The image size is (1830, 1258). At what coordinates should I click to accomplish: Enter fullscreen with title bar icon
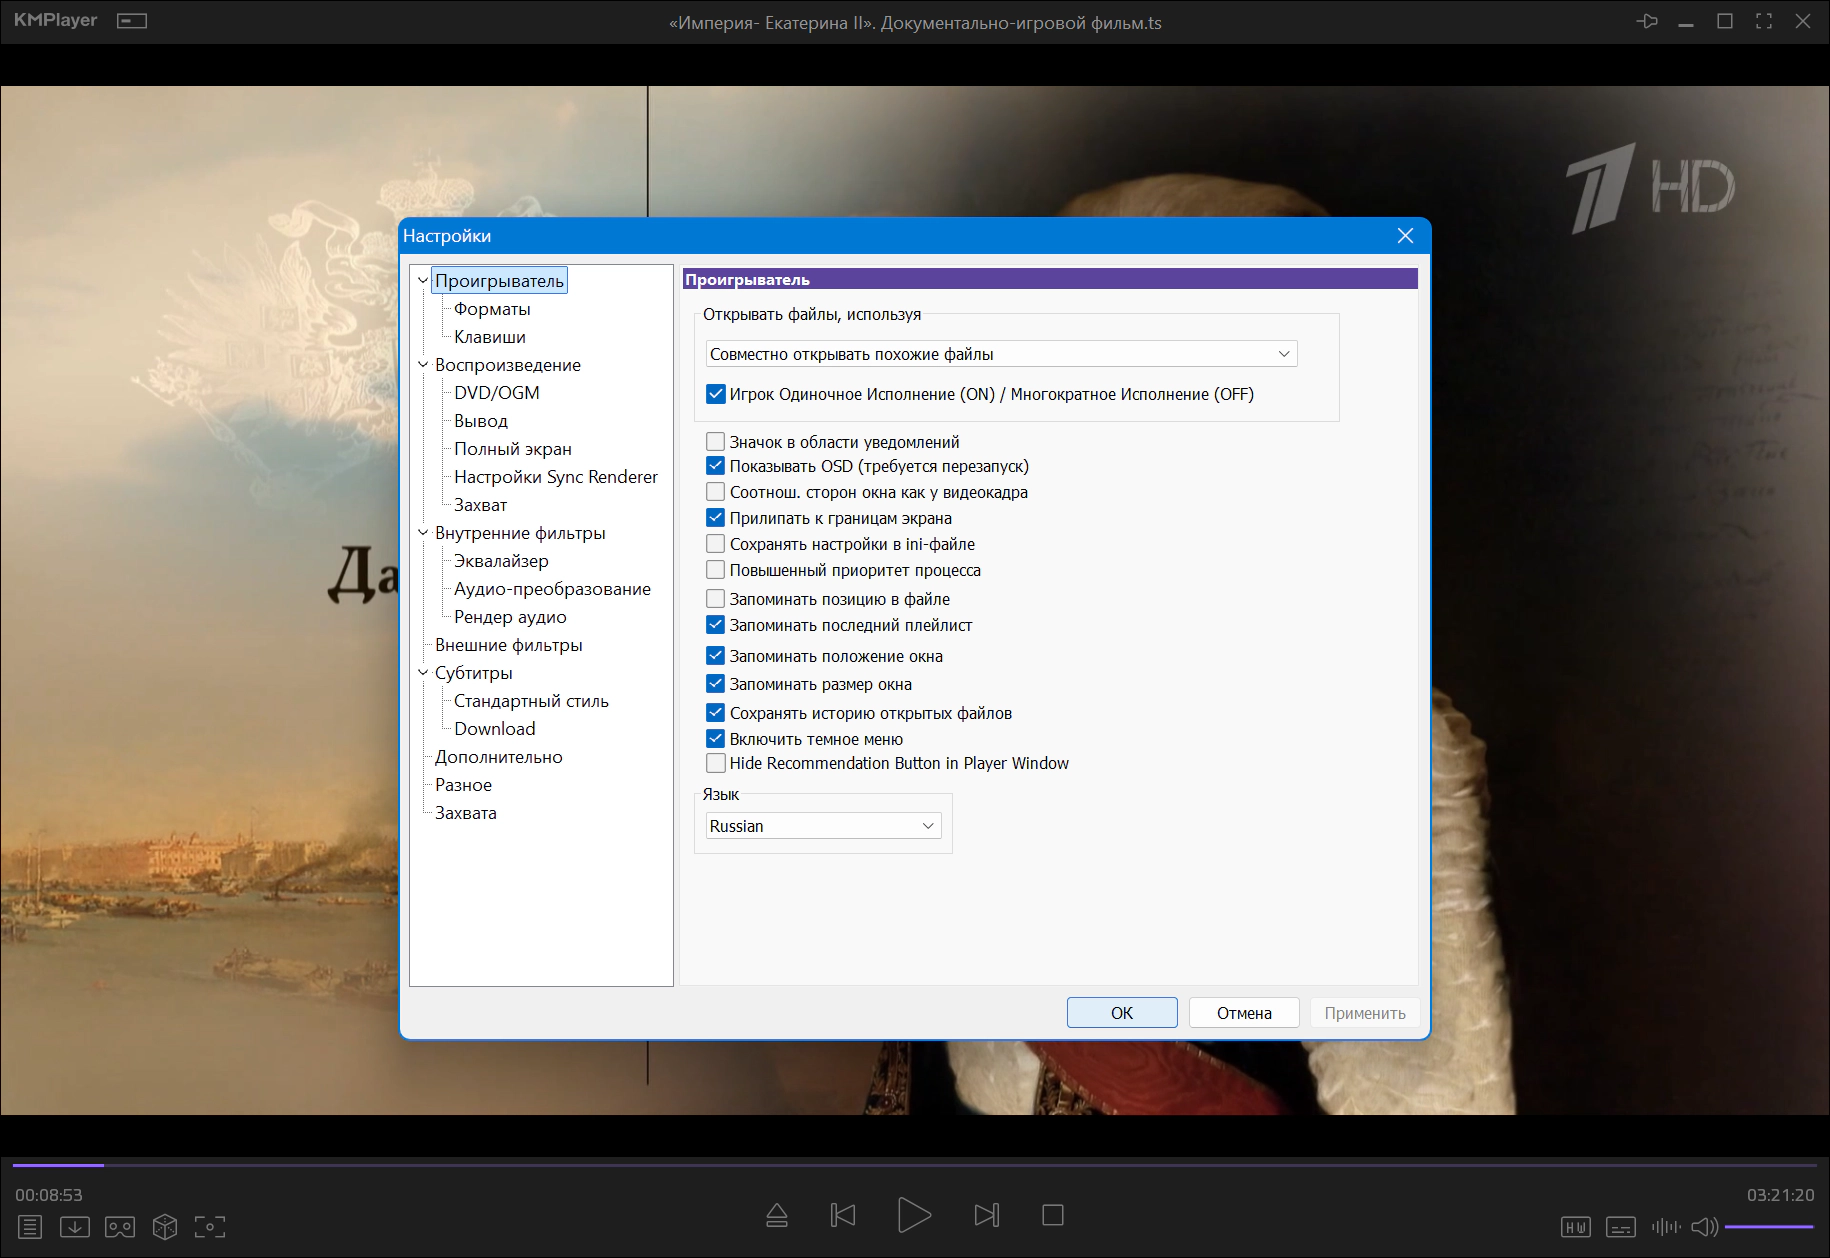pos(1764,21)
